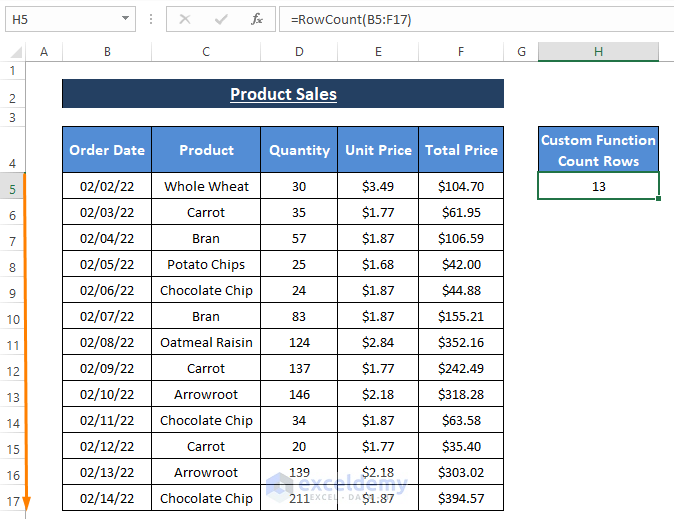This screenshot has height=519, width=674.
Task: Click the Product Sales title cell
Action: [x=283, y=95]
